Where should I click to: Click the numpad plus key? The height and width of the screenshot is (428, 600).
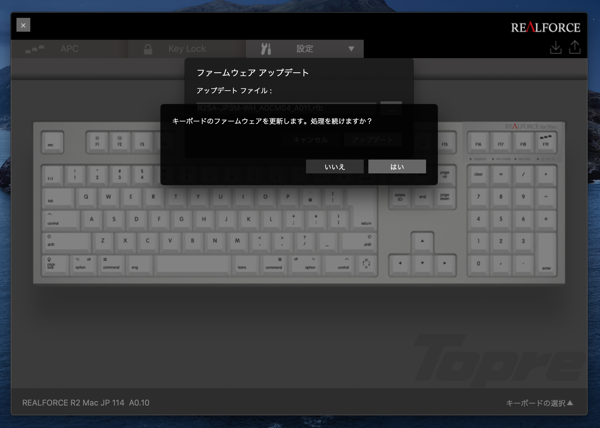(x=546, y=220)
